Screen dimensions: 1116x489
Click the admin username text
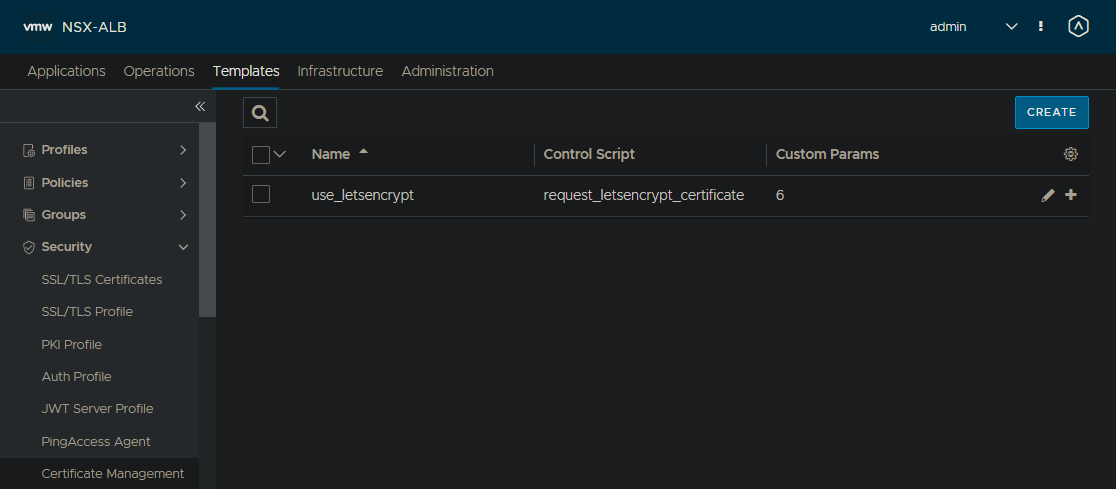click(x=948, y=27)
